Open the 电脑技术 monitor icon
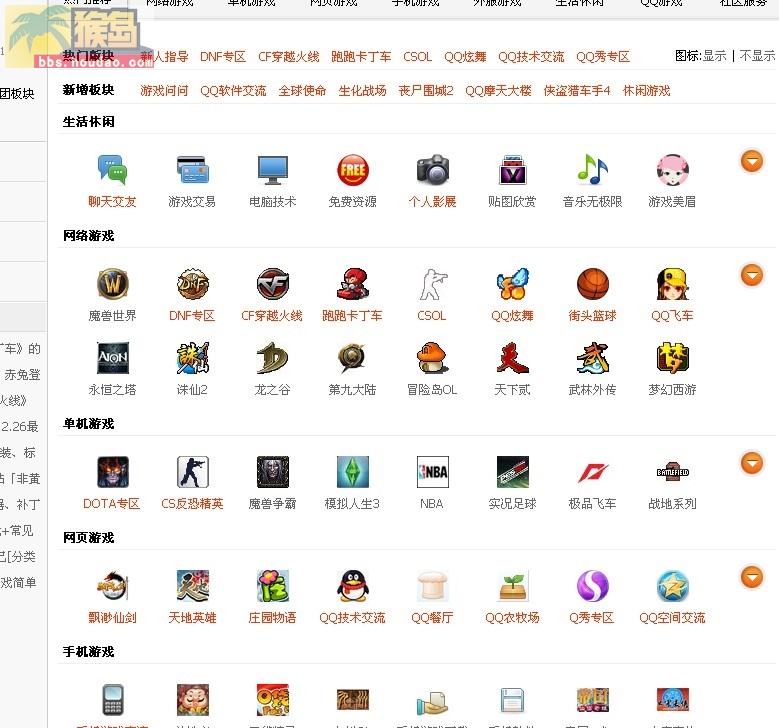This screenshot has height=728, width=779. pos(273,169)
